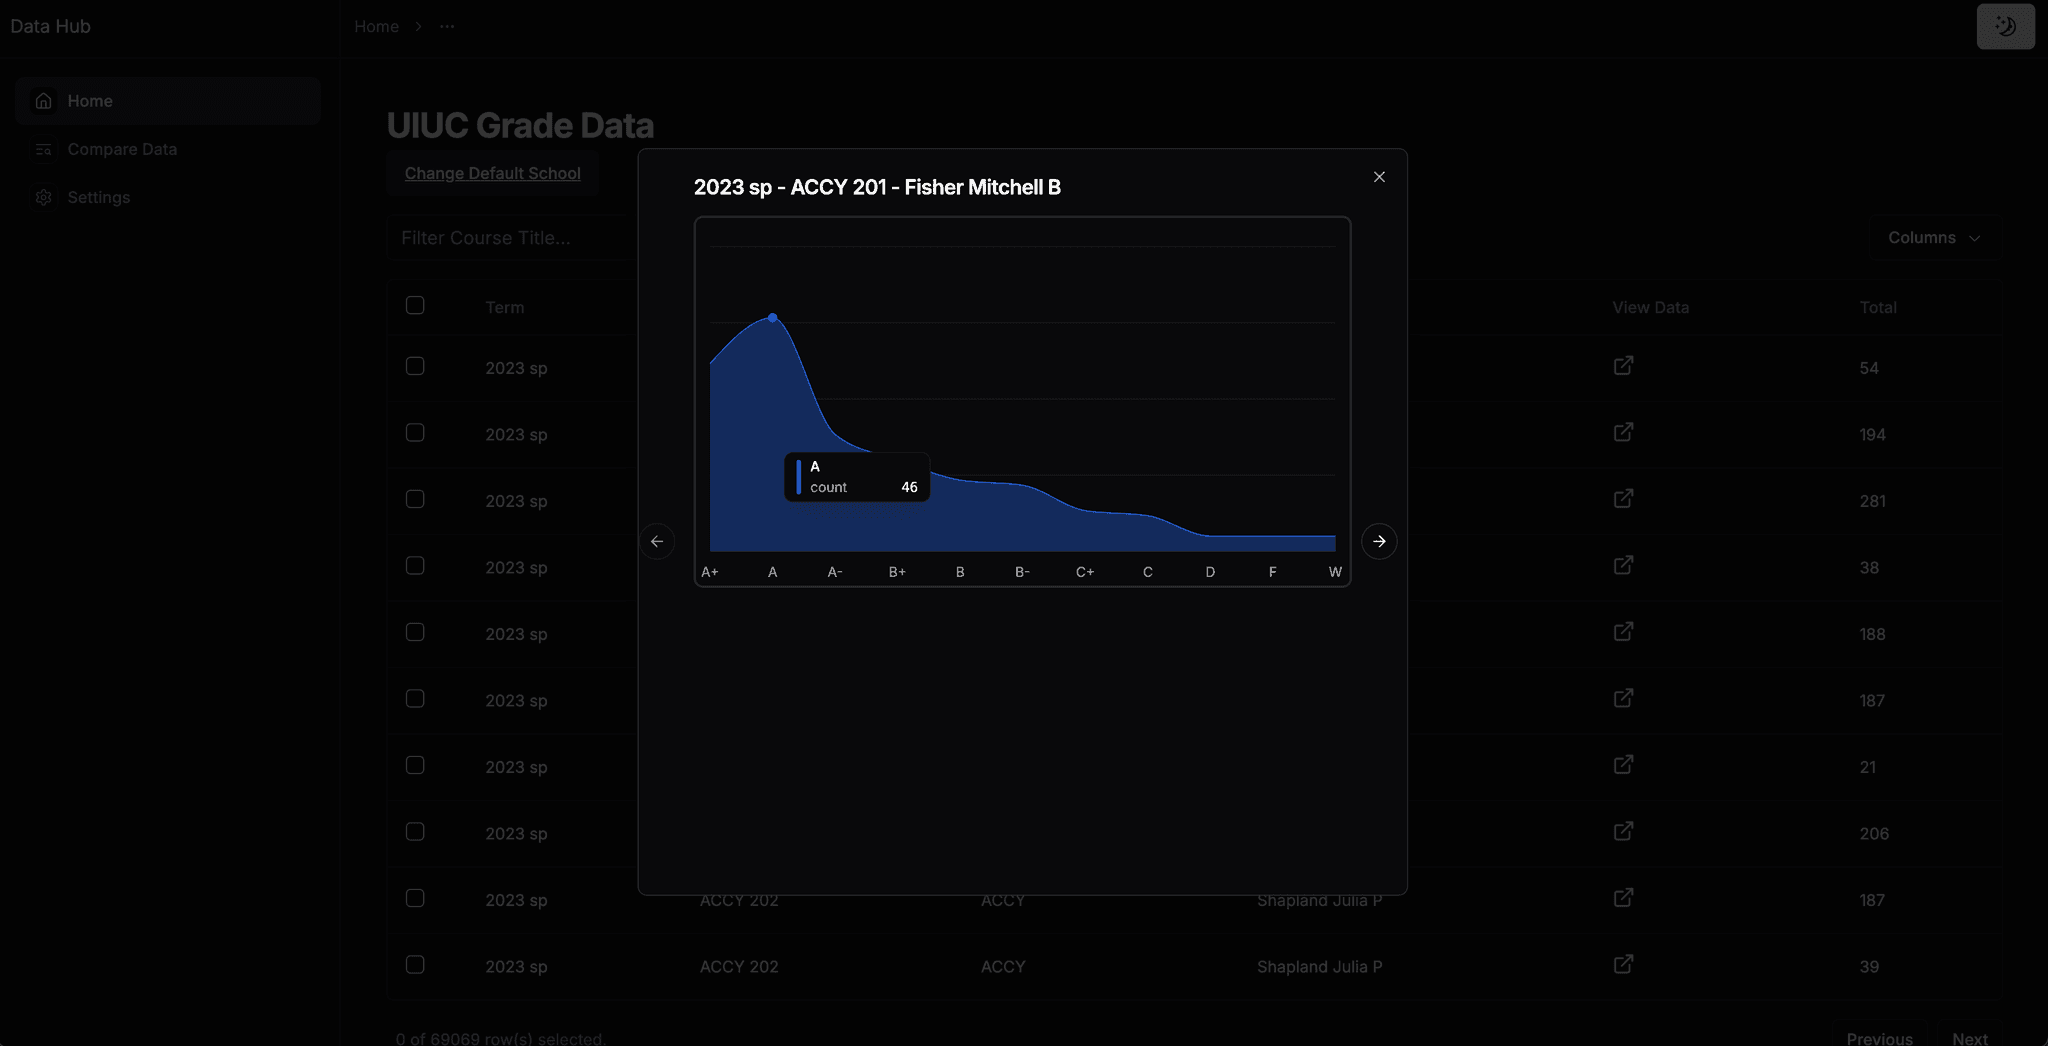
Task: Click the View Data column header
Action: point(1650,308)
